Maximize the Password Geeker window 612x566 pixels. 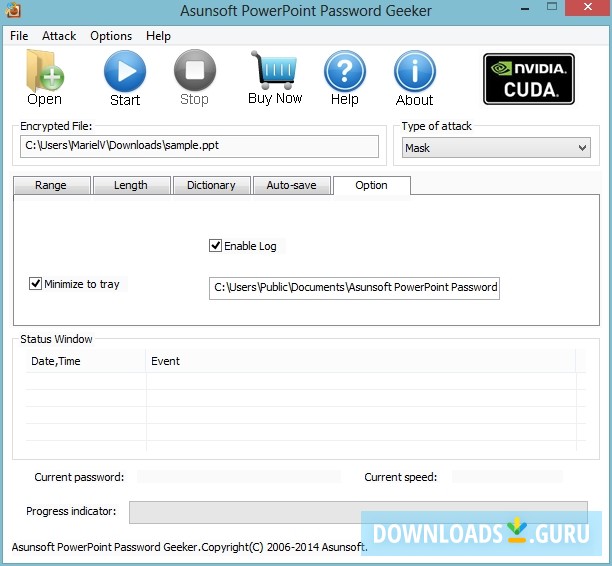[x=552, y=7]
